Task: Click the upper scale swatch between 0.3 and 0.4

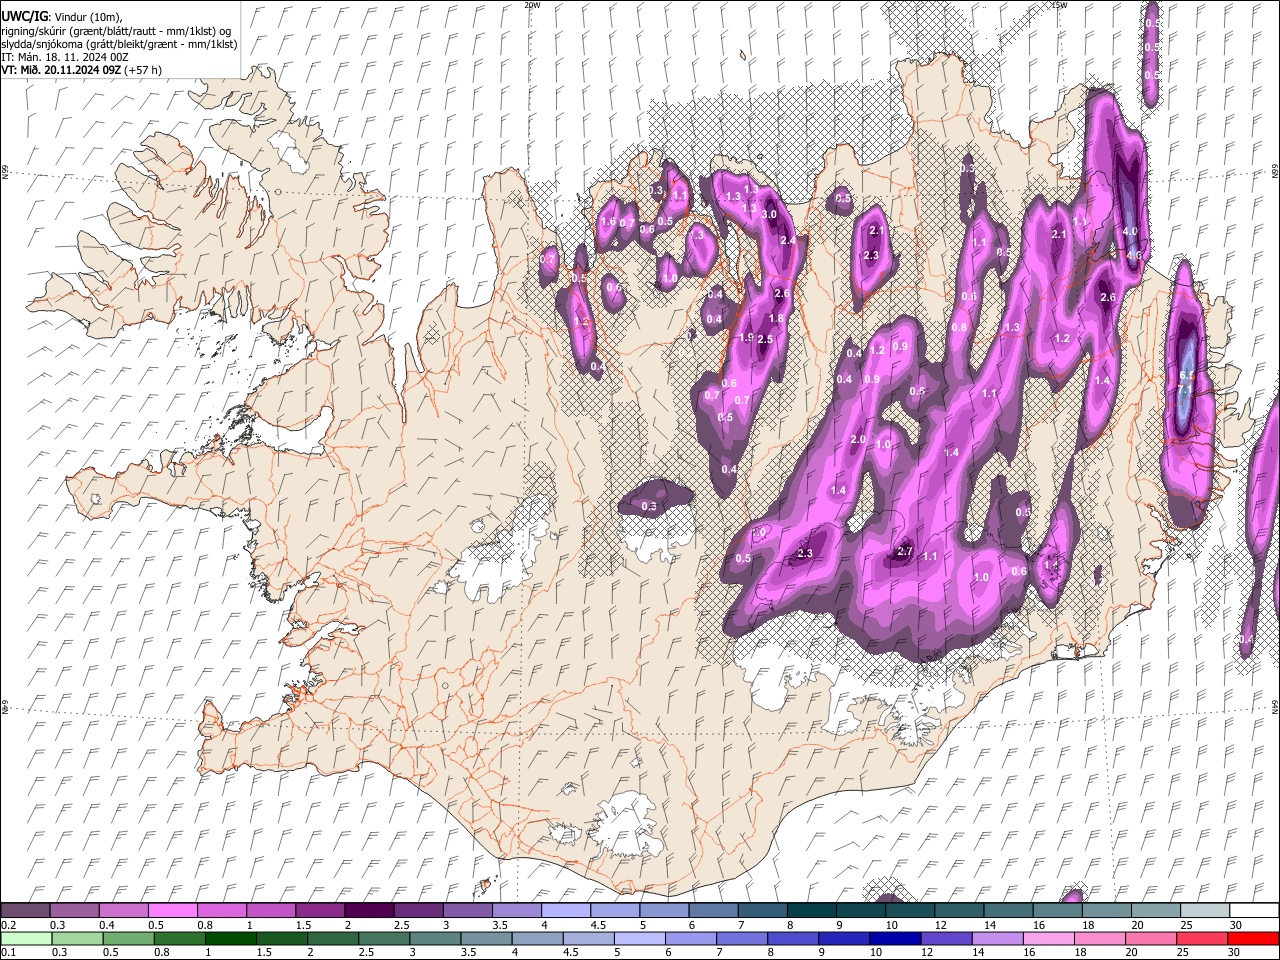Action: point(75,910)
